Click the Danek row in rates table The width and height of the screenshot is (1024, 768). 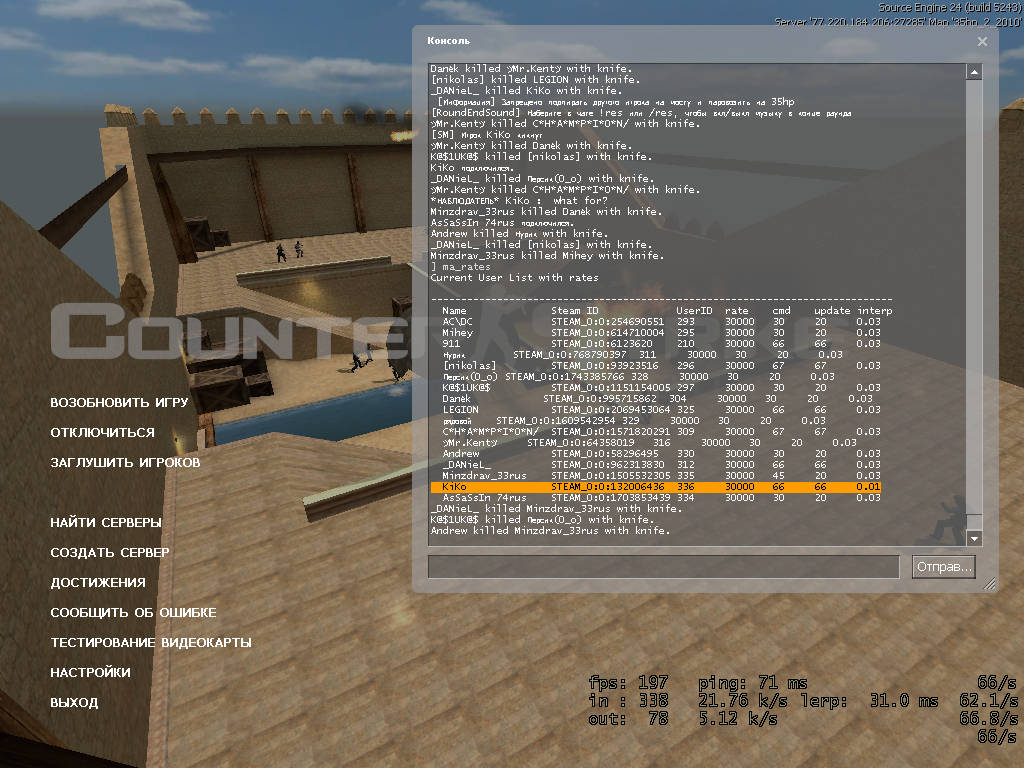(657, 398)
